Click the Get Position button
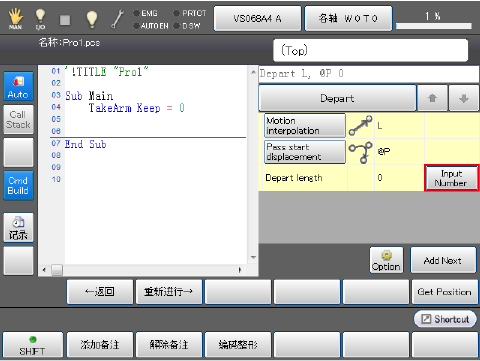 (x=445, y=292)
